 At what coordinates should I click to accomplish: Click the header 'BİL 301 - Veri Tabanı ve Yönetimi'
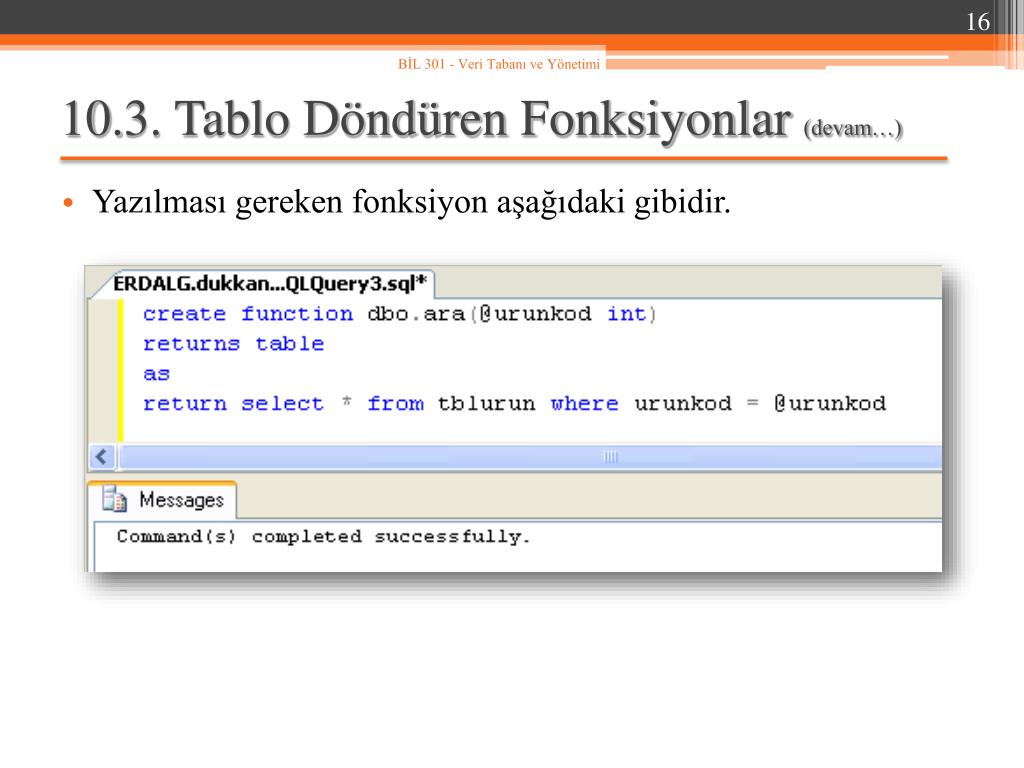(499, 64)
